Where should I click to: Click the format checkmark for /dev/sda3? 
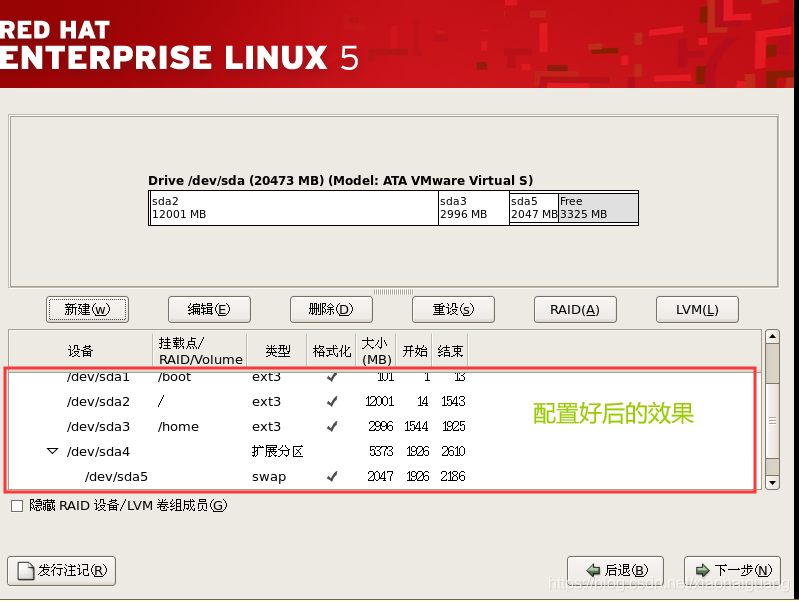[x=332, y=426]
